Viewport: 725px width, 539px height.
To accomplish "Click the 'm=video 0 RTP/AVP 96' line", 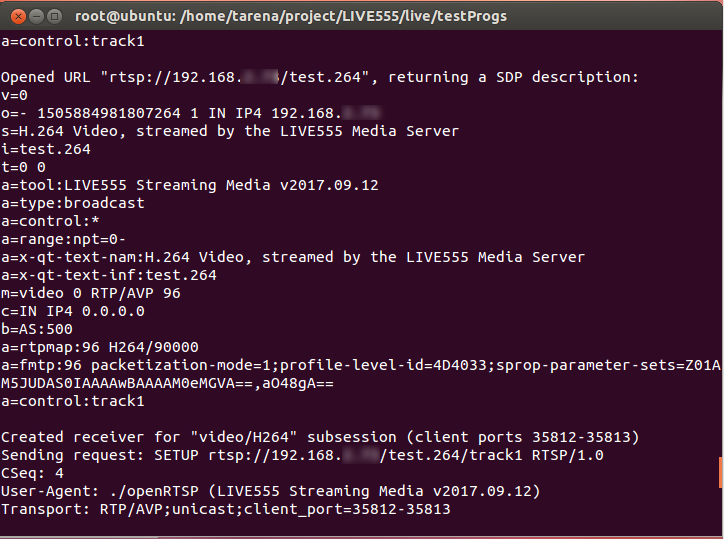I will pyautogui.click(x=91, y=293).
